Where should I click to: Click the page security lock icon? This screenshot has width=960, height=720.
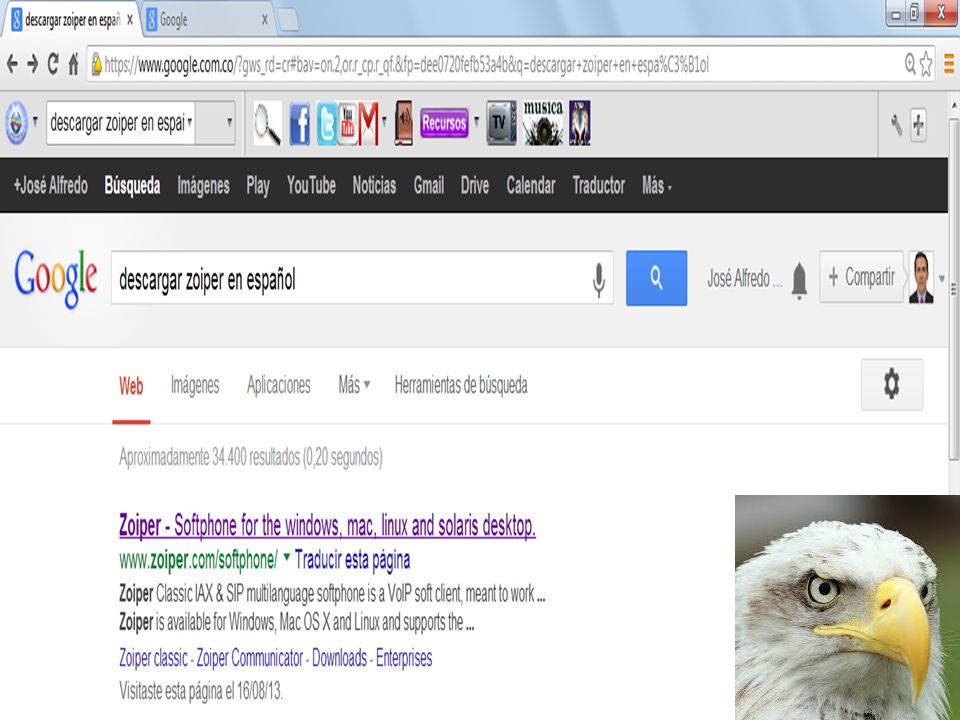coord(97,64)
